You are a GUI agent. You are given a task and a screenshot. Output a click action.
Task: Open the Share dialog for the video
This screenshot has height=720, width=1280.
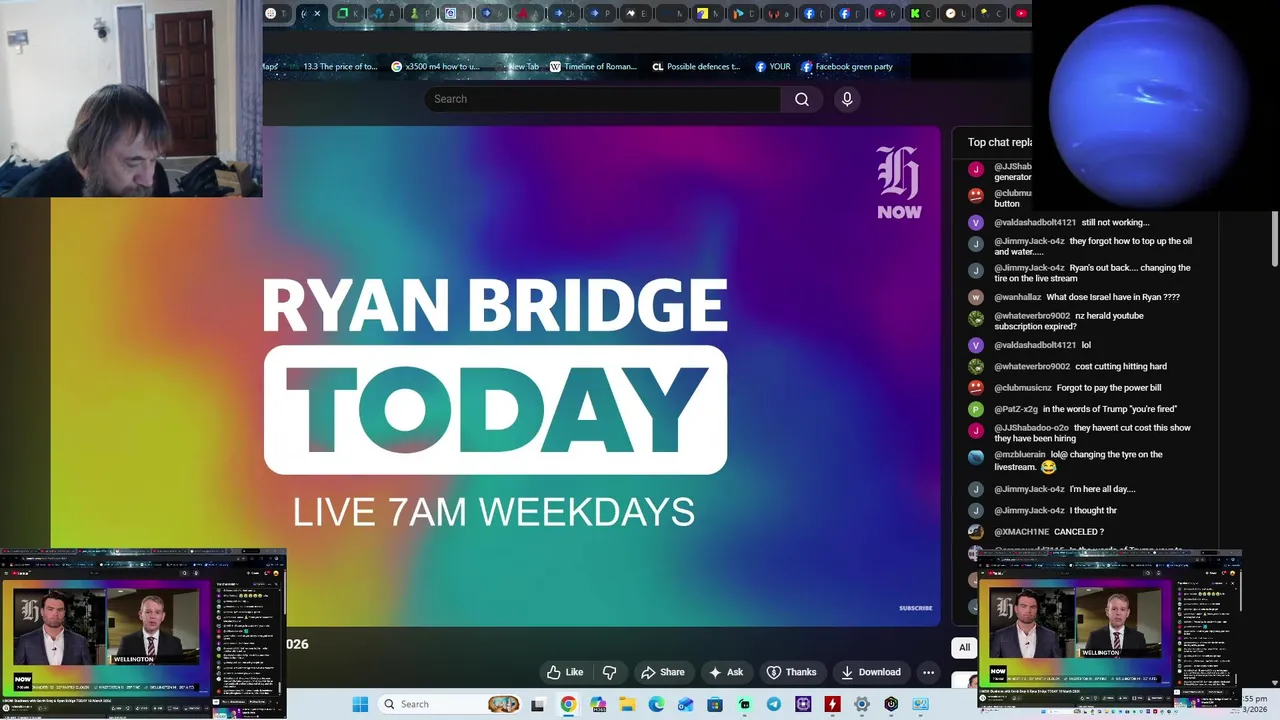663,672
